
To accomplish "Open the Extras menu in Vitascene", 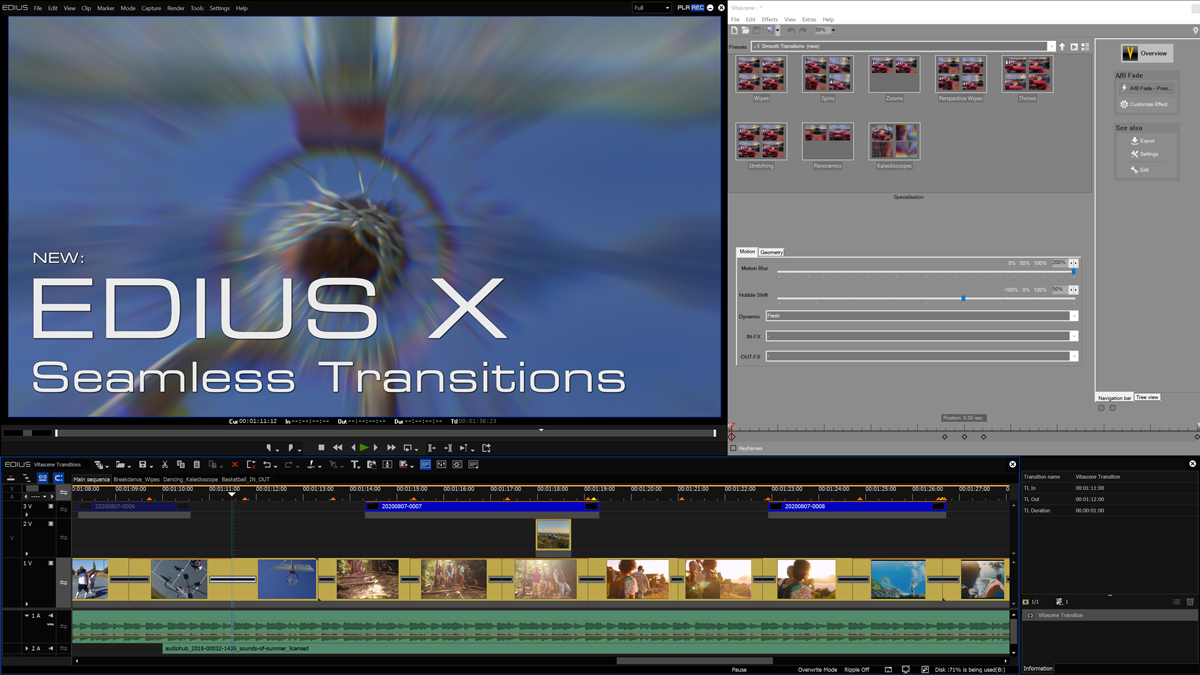I will click(809, 19).
